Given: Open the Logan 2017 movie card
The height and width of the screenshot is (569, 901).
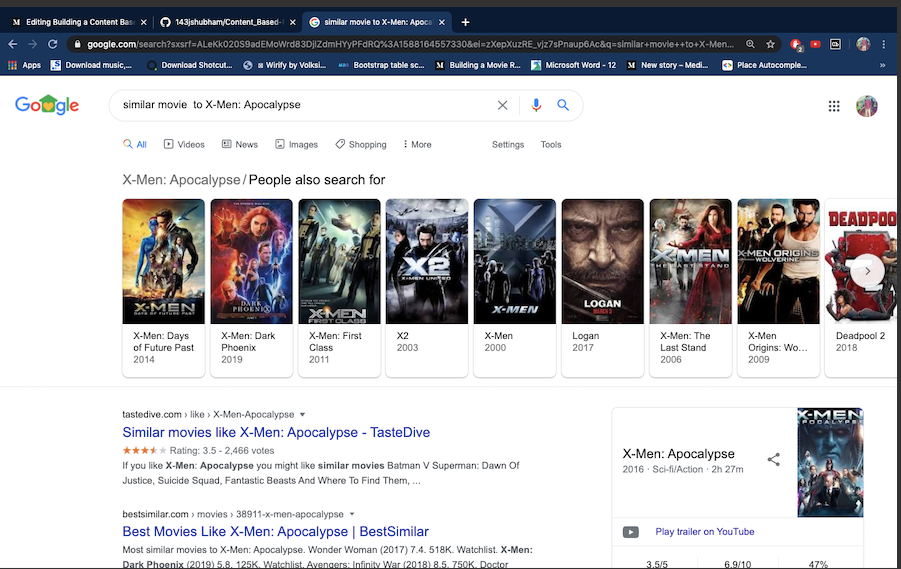Looking at the screenshot, I should (603, 288).
